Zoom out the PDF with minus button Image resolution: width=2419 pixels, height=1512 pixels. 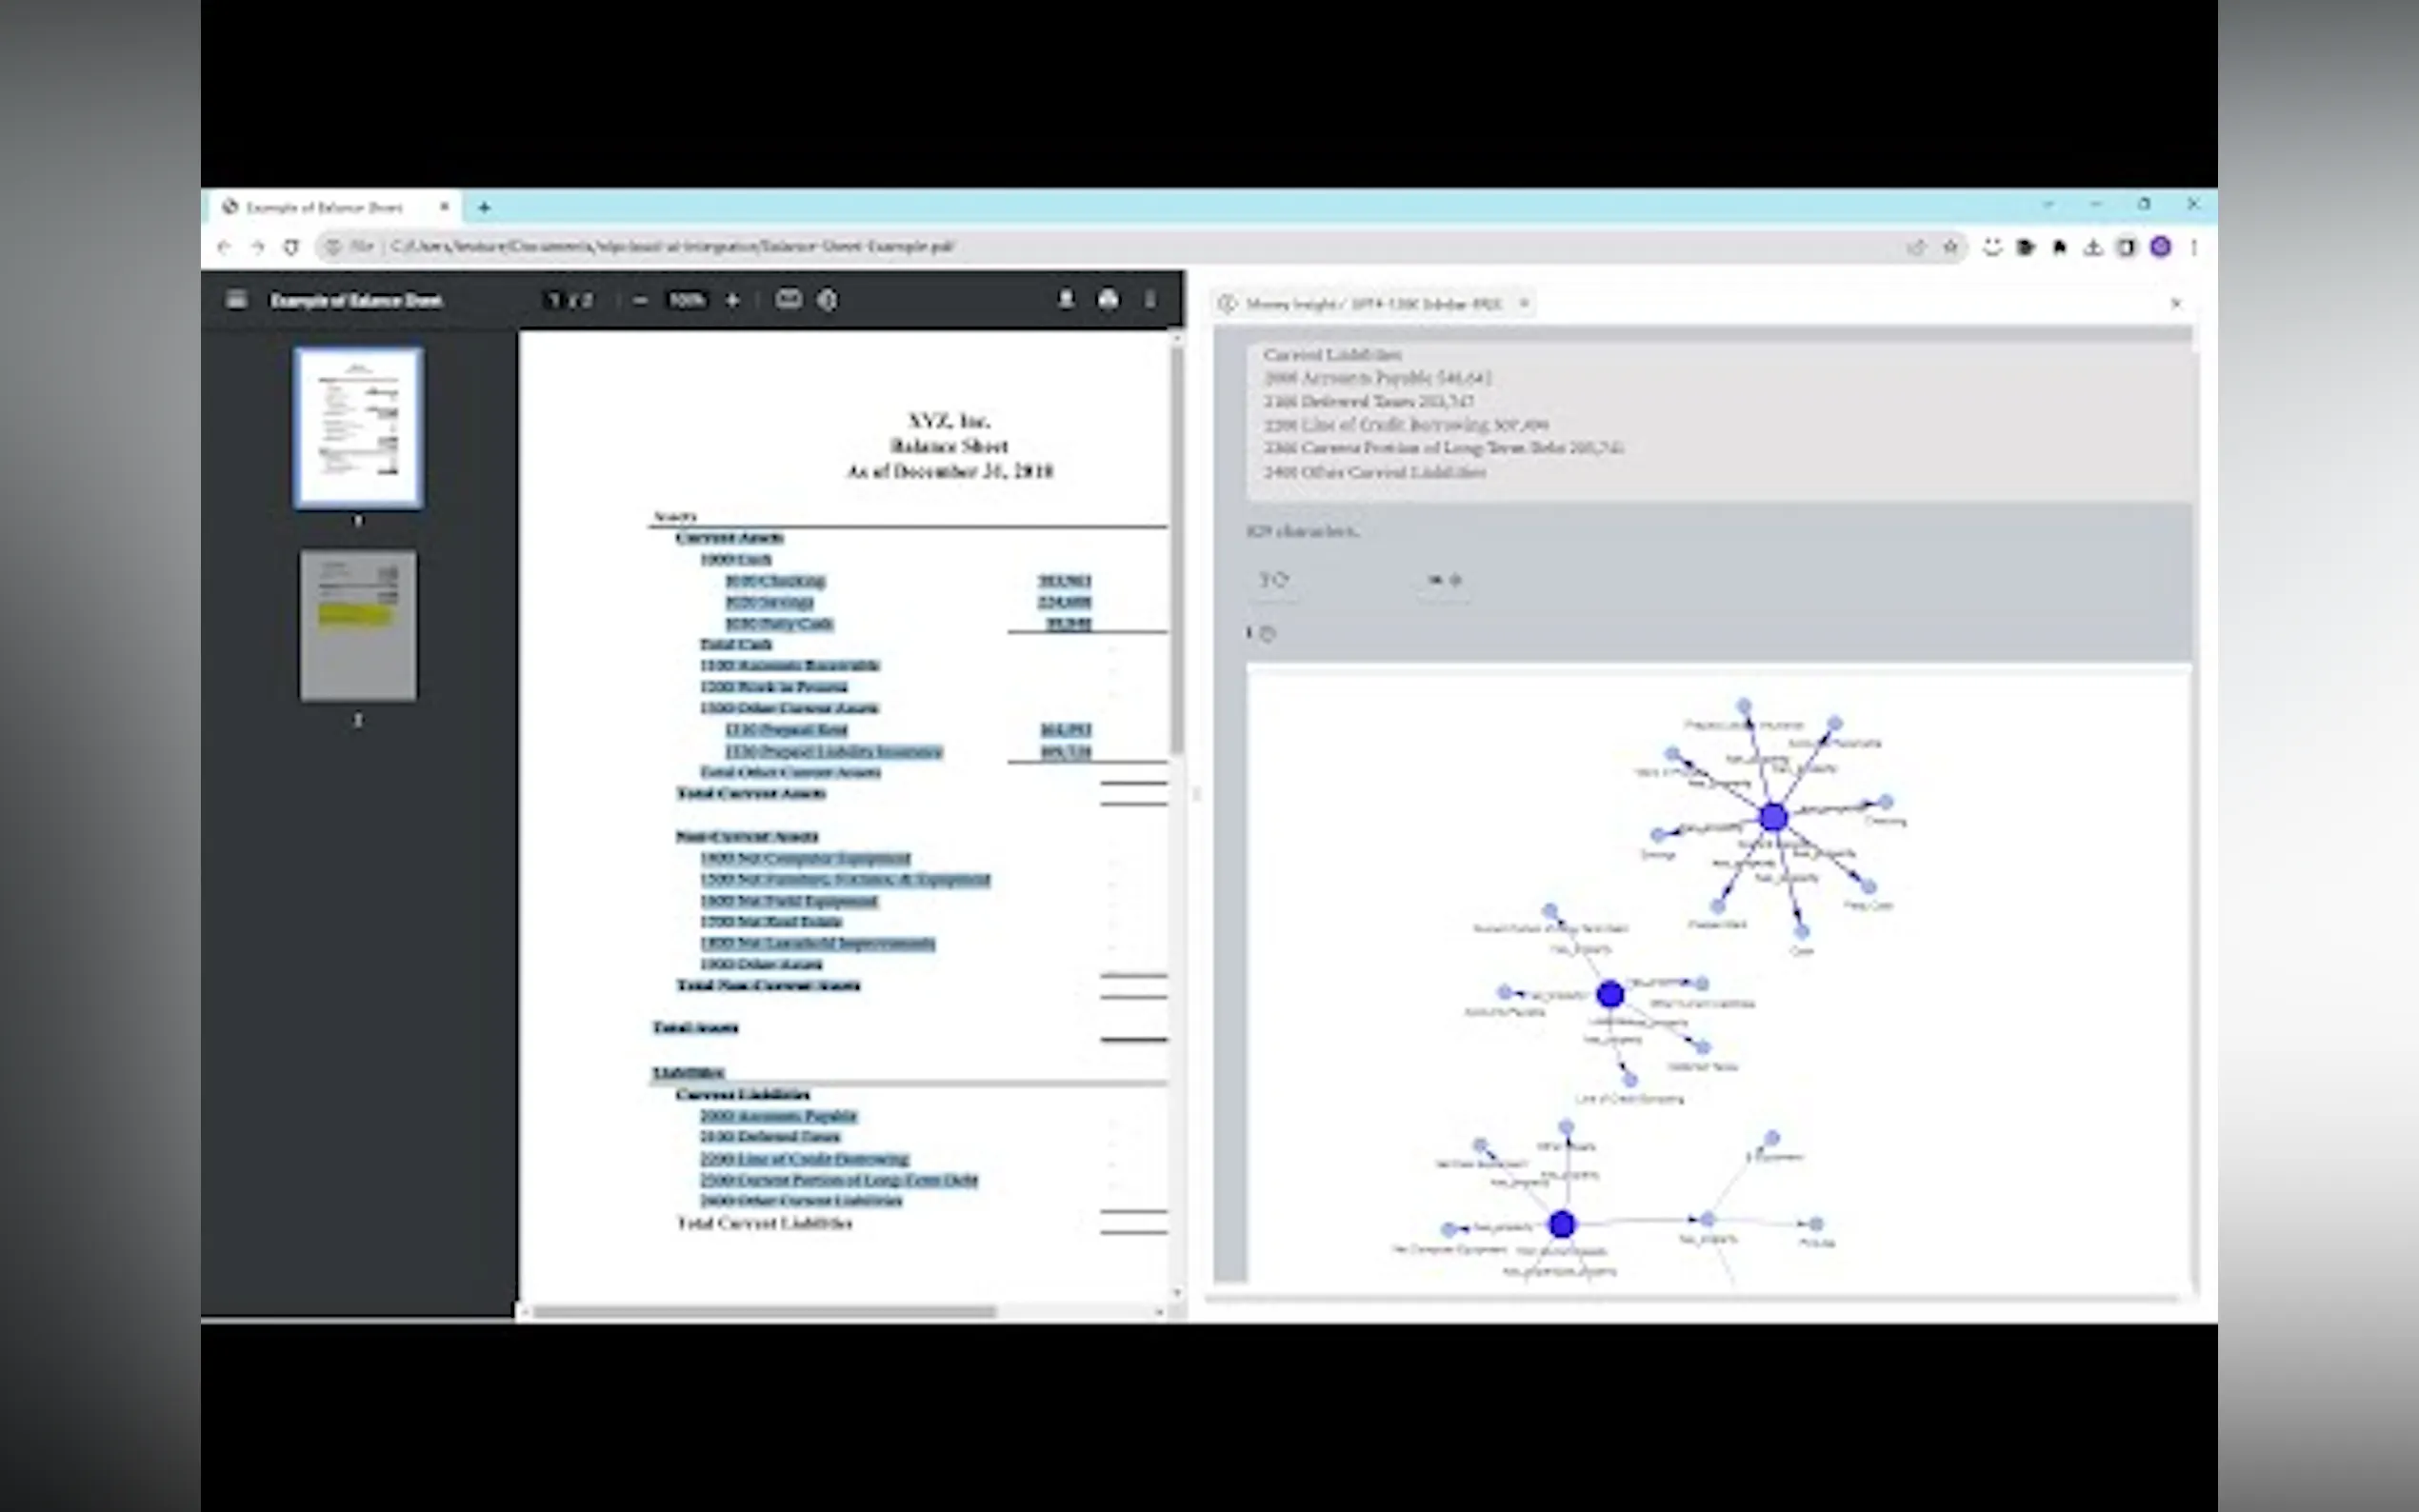point(641,300)
